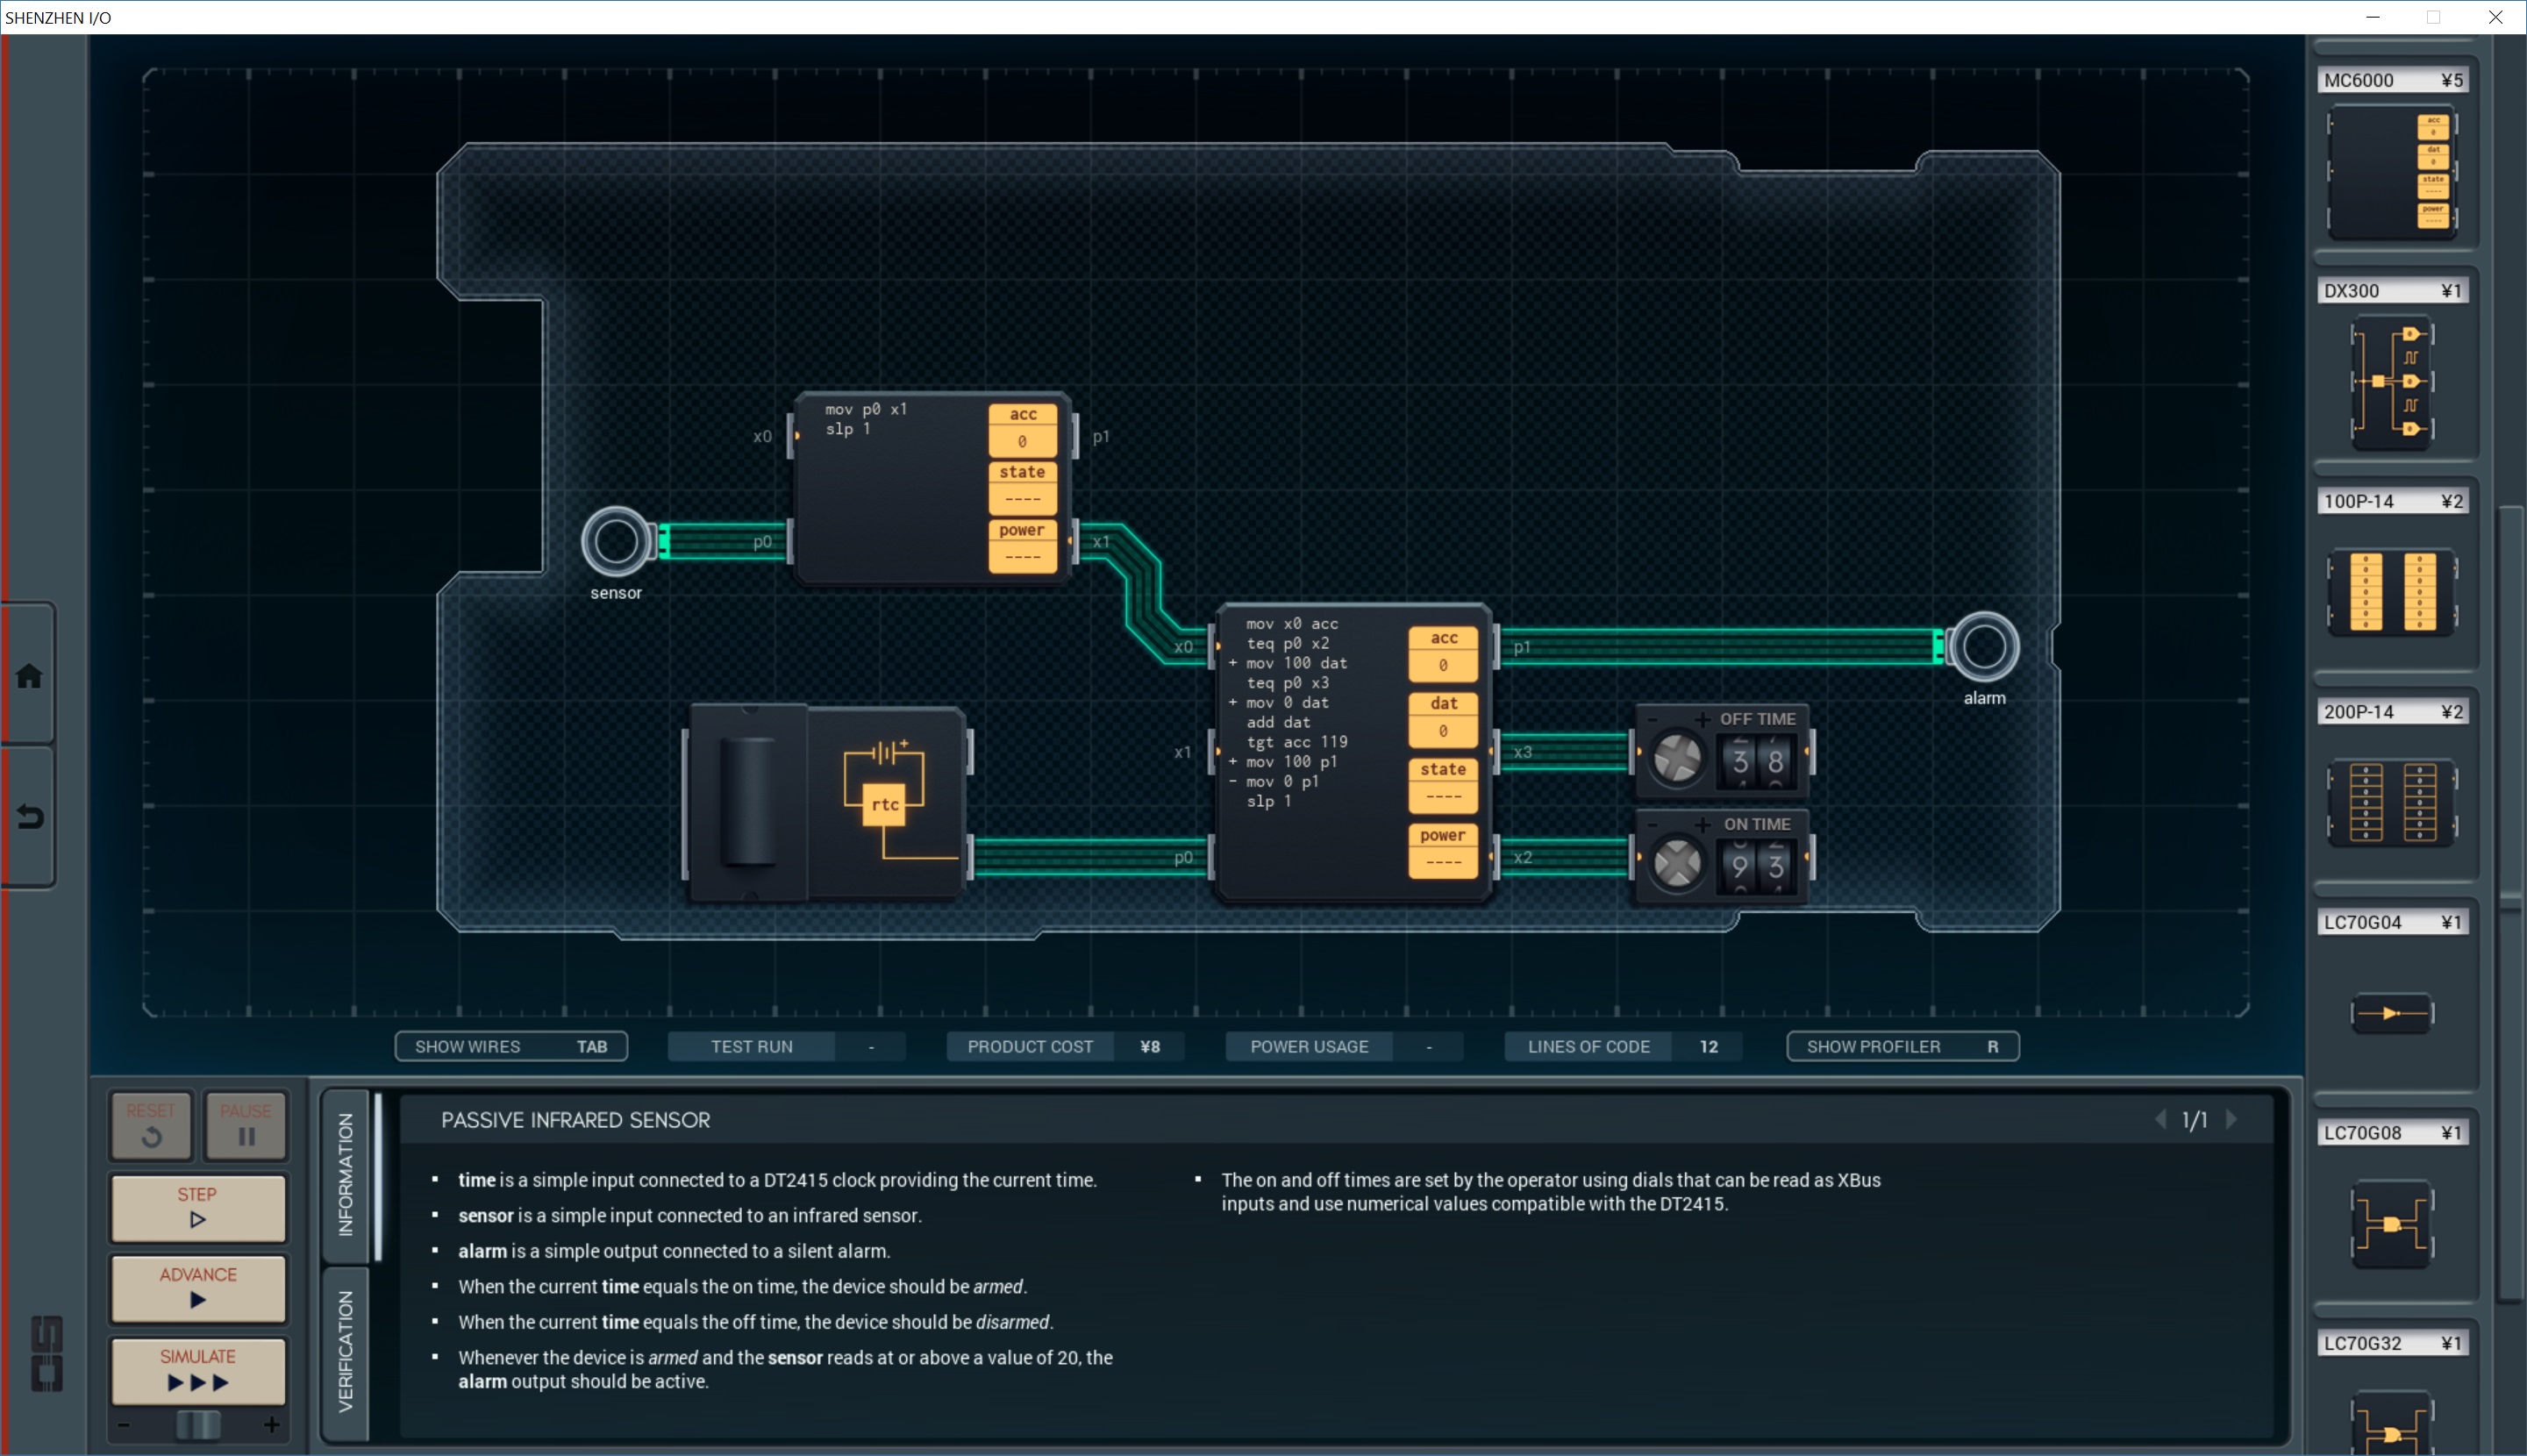Click the undo arrow on left sidebar
The image size is (2527, 1456).
click(x=29, y=818)
